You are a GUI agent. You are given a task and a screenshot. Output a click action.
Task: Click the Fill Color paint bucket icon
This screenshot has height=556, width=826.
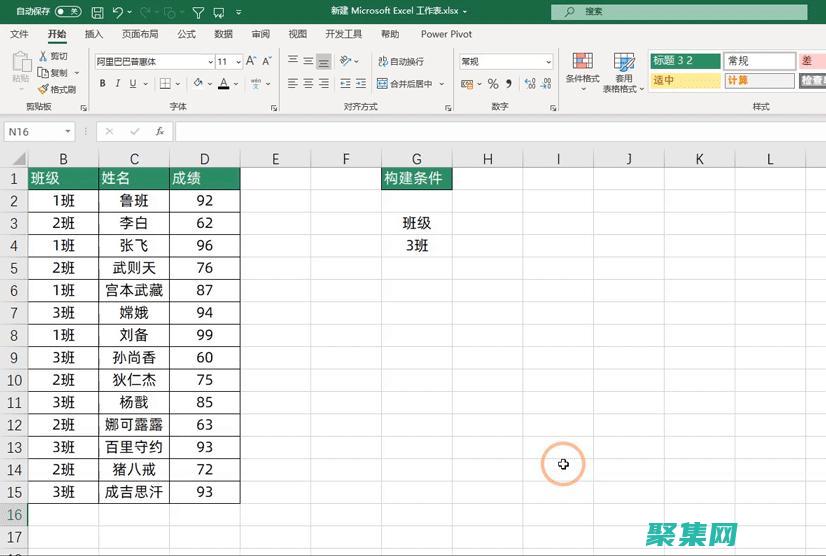pyautogui.click(x=198, y=83)
